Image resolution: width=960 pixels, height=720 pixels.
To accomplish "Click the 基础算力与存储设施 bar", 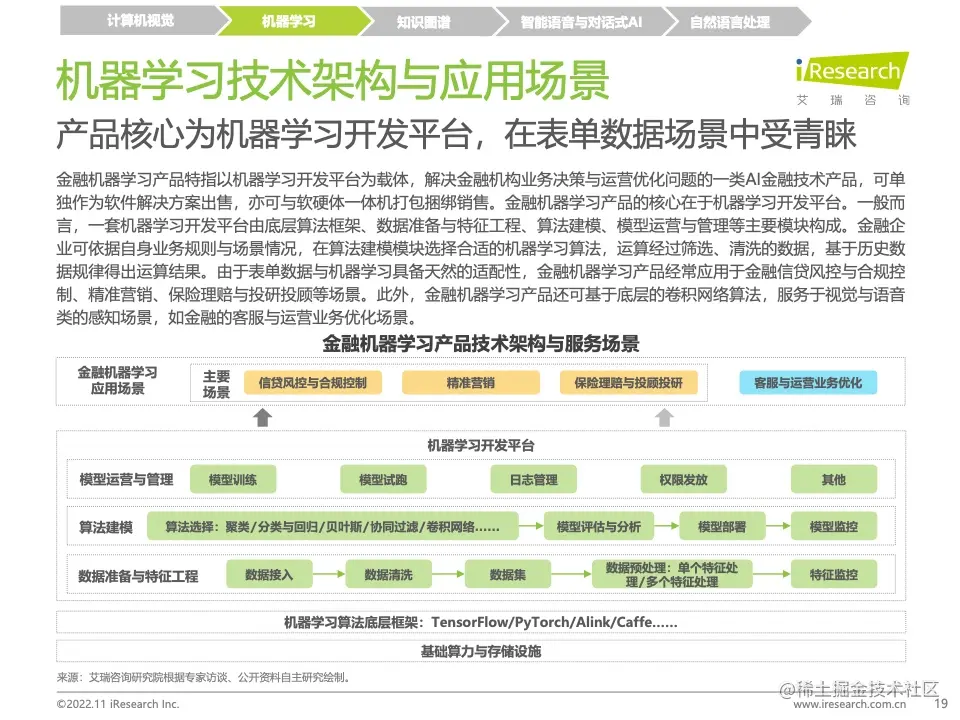I will click(481, 651).
